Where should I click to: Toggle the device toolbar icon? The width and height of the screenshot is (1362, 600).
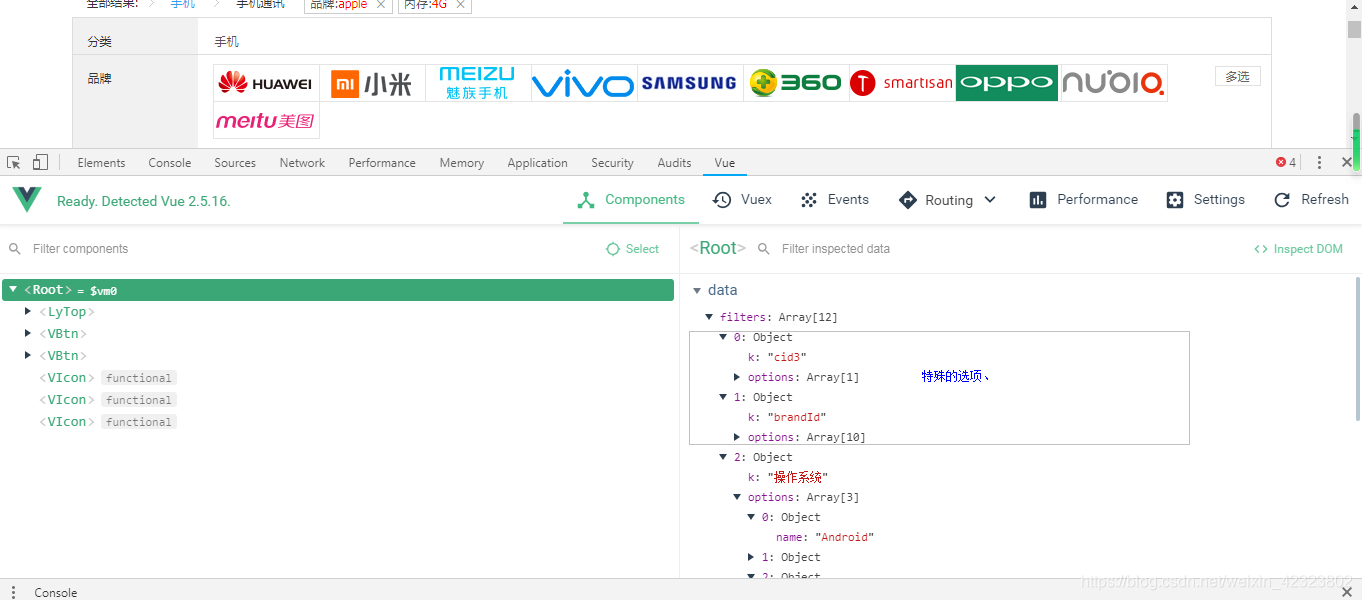point(40,162)
